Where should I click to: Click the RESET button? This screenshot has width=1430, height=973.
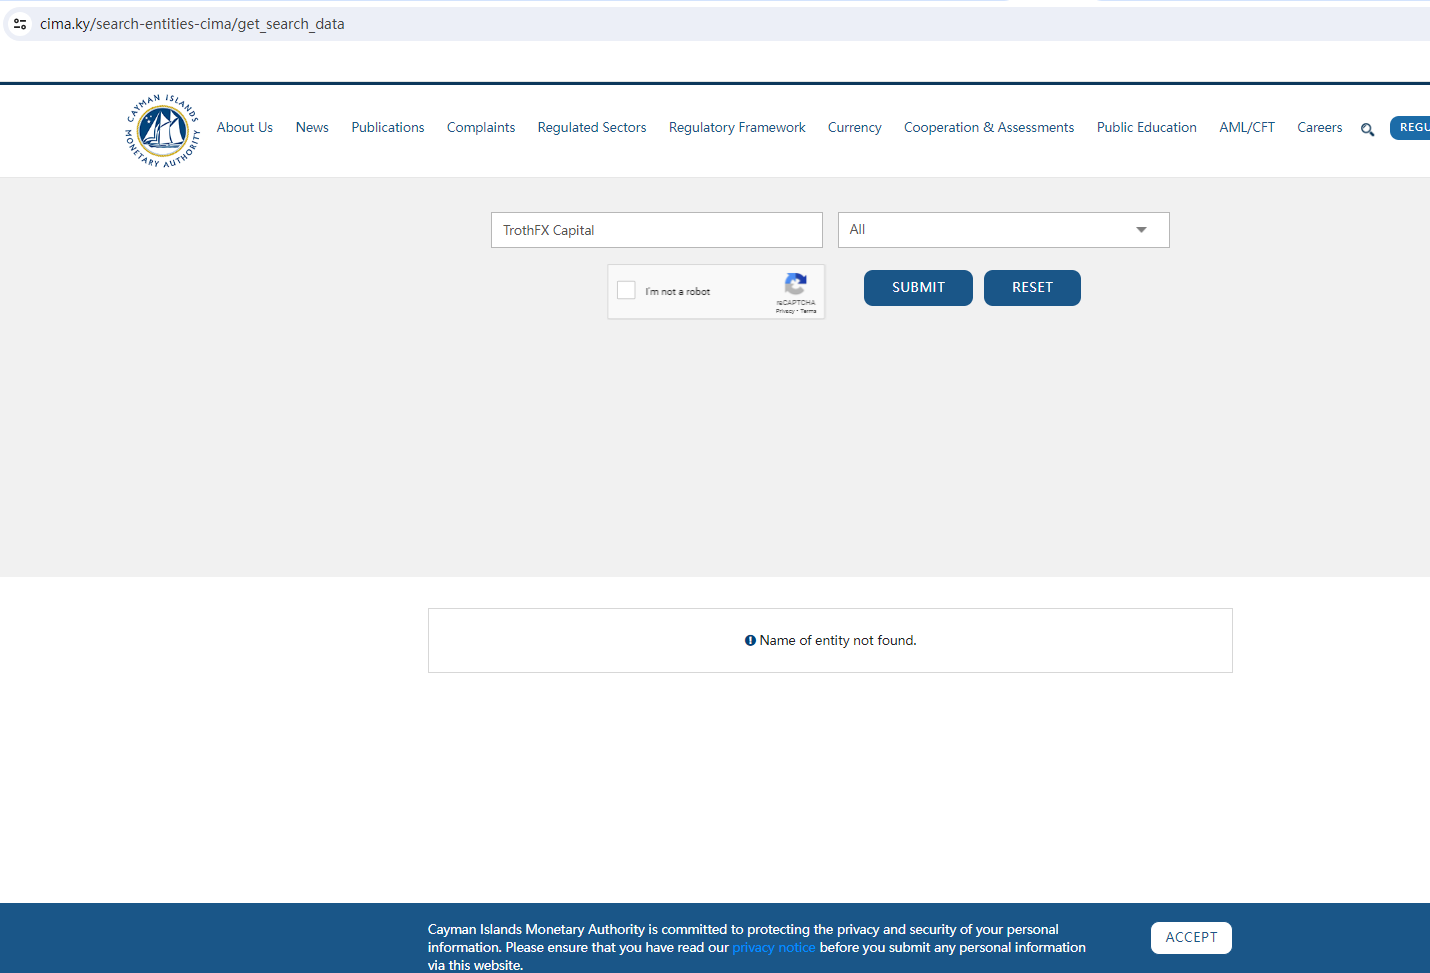pos(1032,288)
